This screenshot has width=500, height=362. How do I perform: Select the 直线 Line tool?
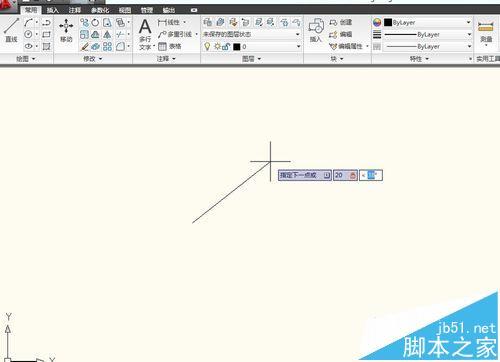(11, 30)
